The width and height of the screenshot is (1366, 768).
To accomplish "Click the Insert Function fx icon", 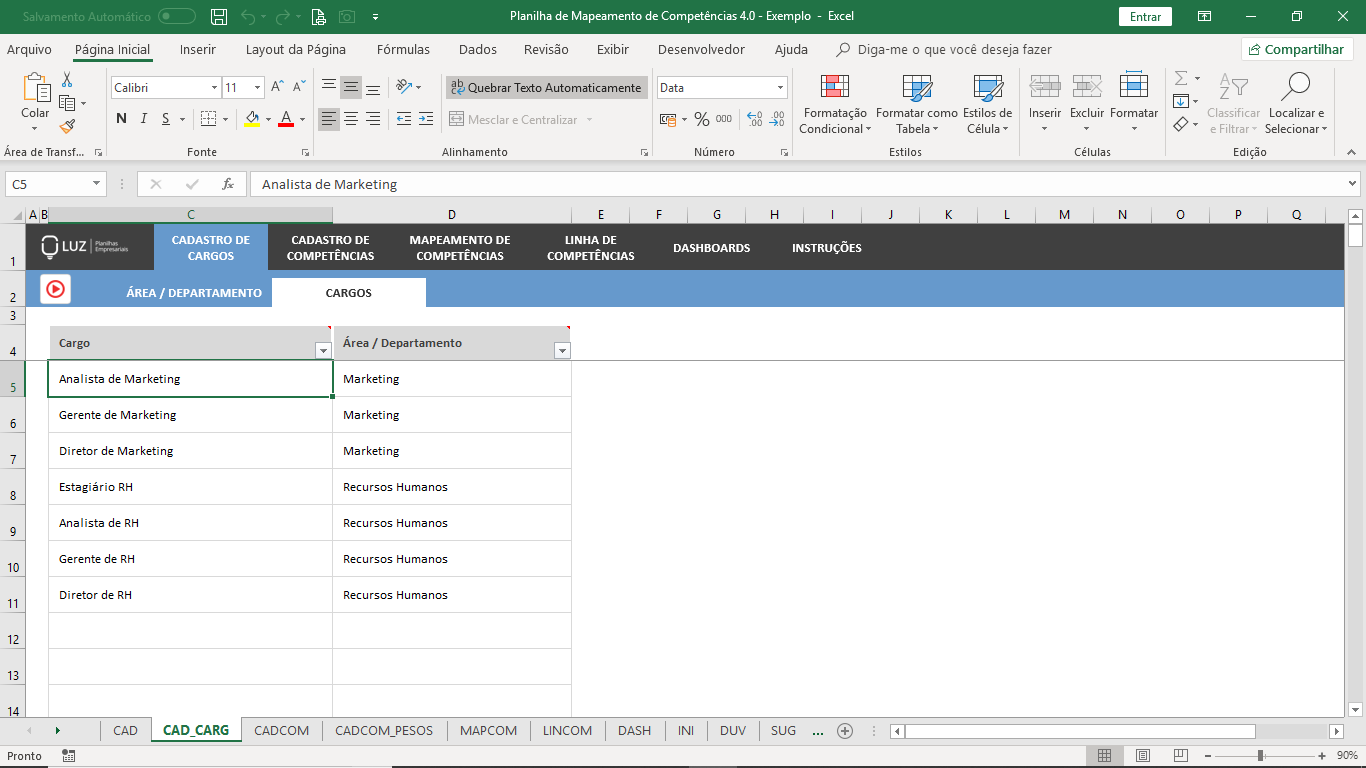I will pos(228,184).
